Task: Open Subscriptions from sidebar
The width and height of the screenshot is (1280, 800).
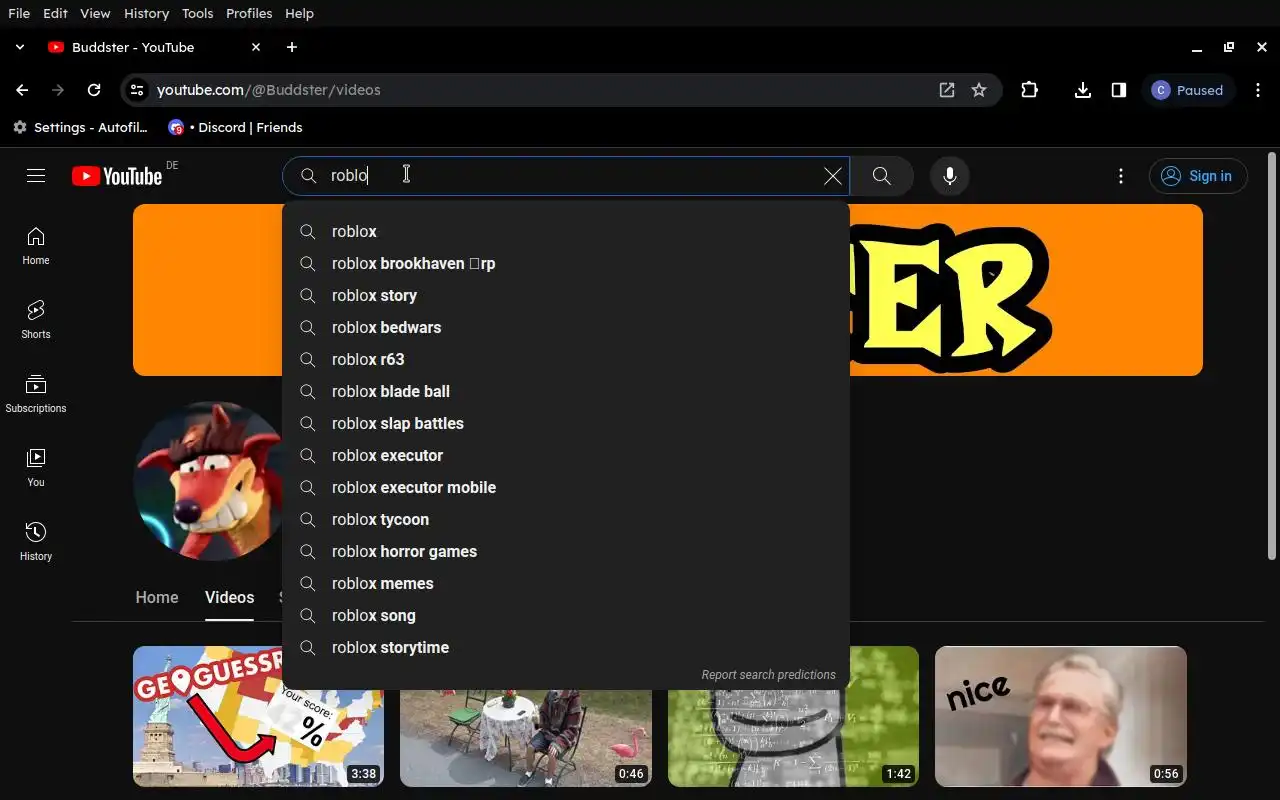Action: click(x=36, y=394)
